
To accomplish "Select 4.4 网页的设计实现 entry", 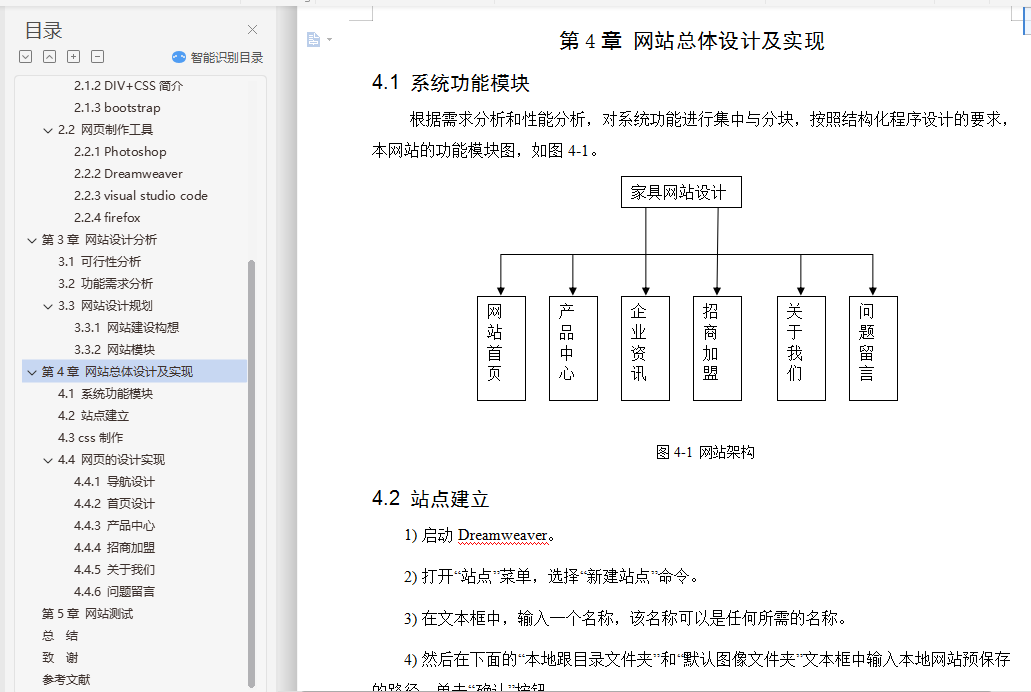I will [x=111, y=459].
